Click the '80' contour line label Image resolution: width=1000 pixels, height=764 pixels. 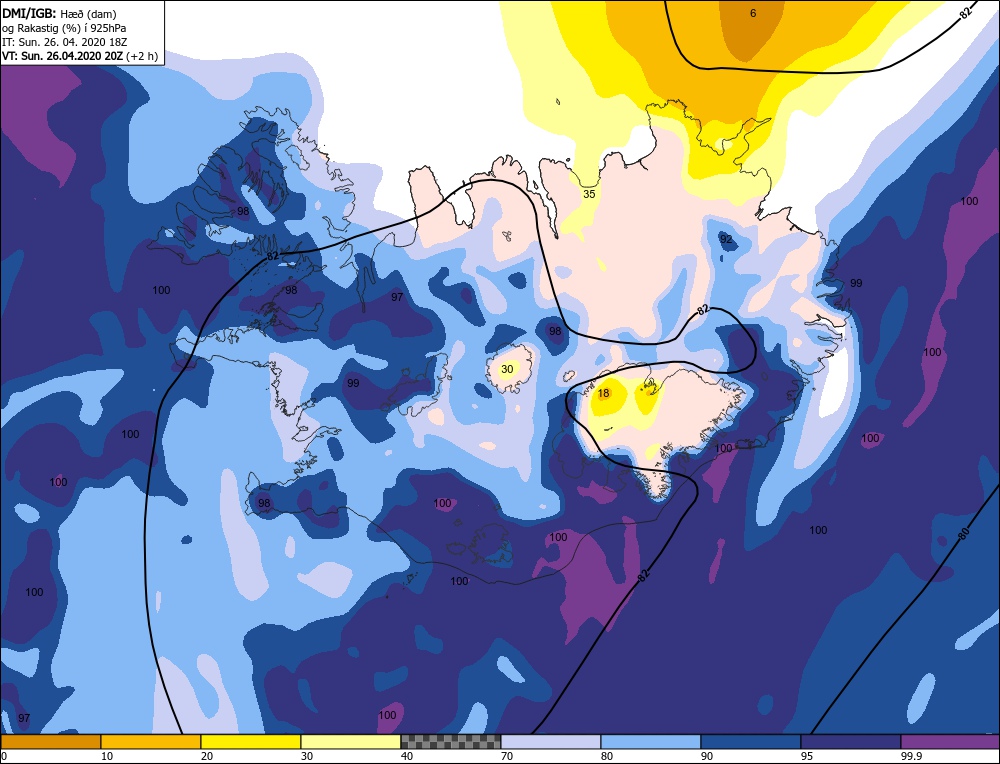pyautogui.click(x=964, y=533)
